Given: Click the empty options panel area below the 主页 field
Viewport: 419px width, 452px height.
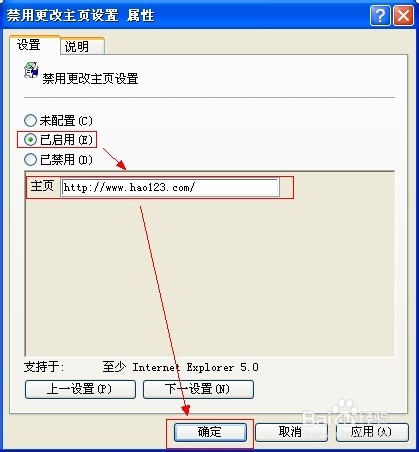Looking at the screenshot, I should (x=210, y=277).
